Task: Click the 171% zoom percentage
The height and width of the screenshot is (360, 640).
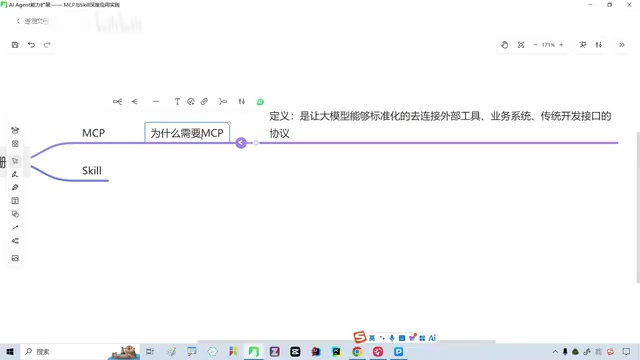Action: tap(548, 45)
